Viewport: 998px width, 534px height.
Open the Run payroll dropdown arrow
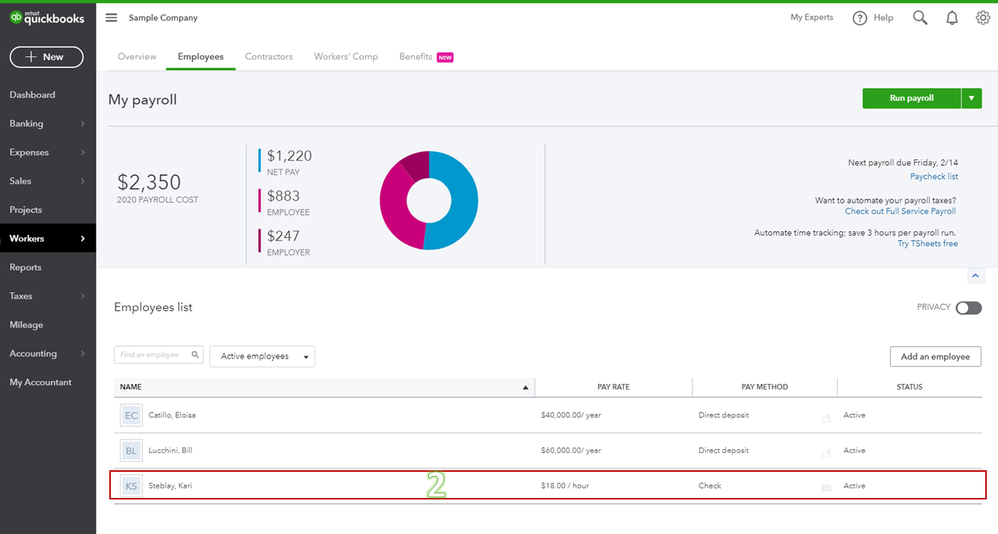click(971, 98)
